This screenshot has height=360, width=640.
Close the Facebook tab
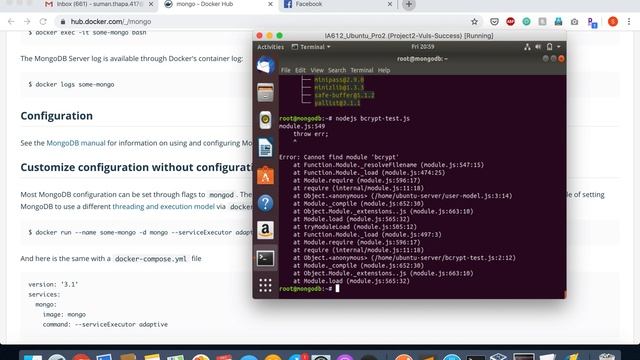tap(389, 4)
